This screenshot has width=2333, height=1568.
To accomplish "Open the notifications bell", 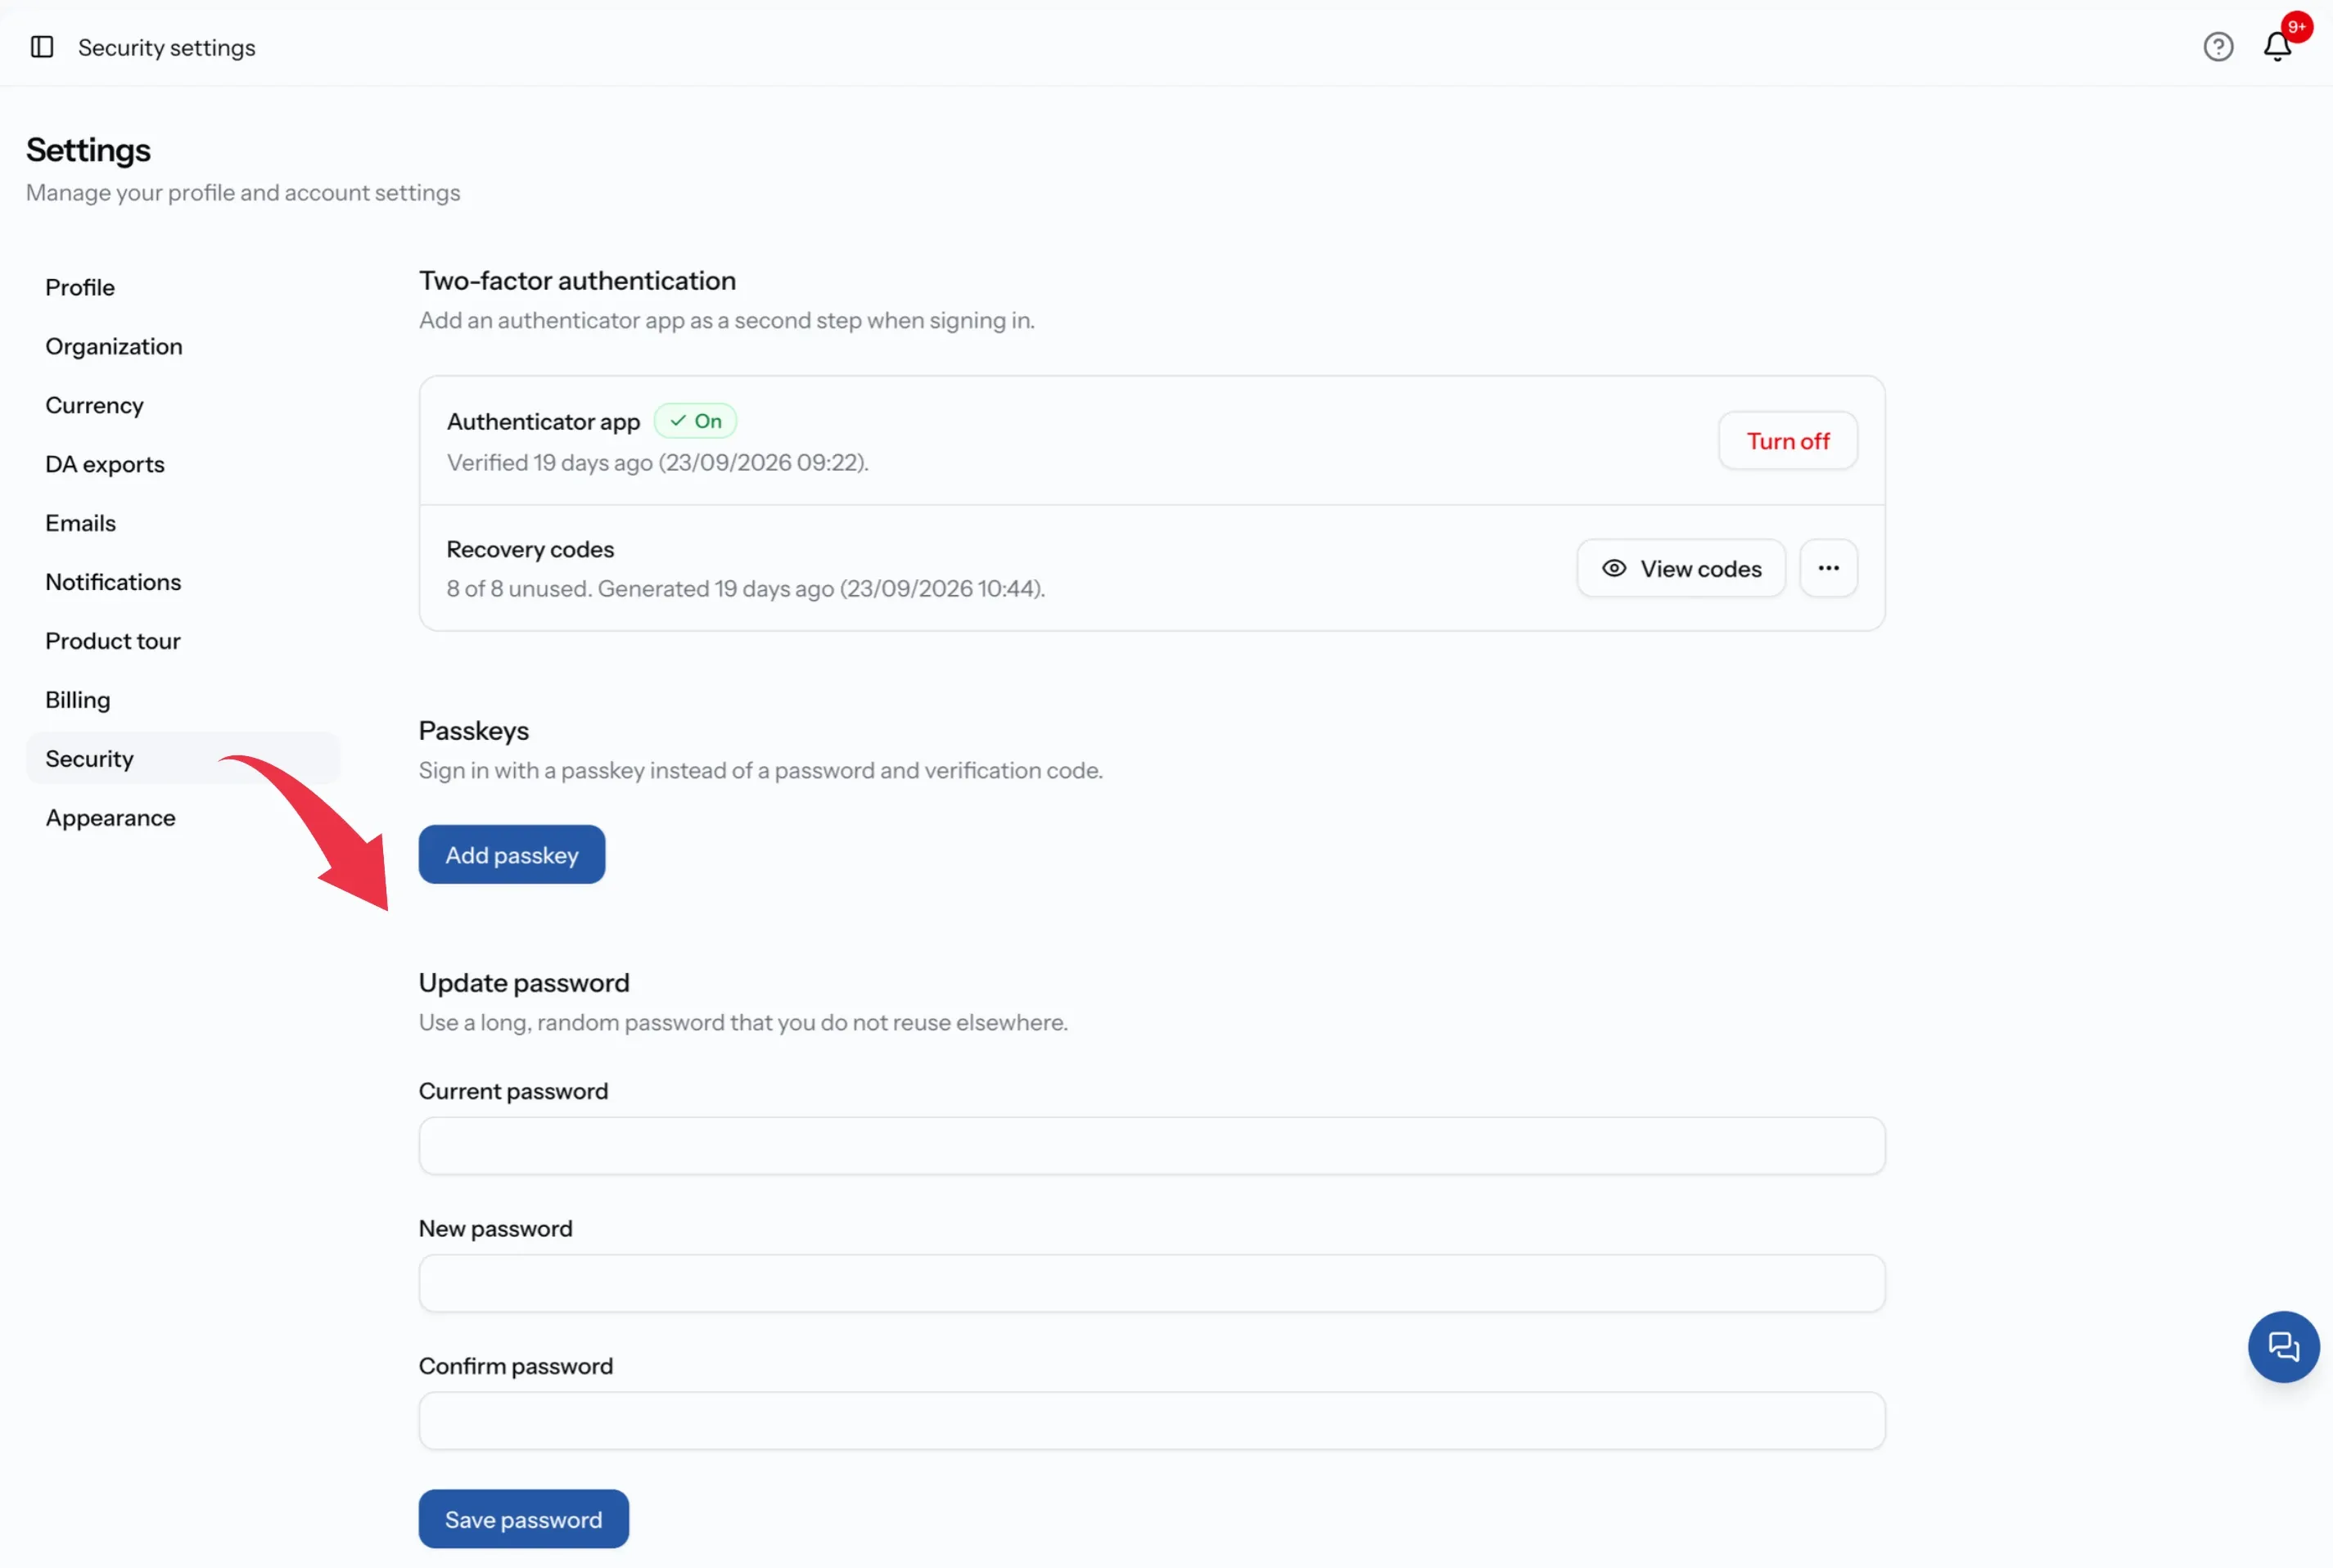I will (2278, 46).
